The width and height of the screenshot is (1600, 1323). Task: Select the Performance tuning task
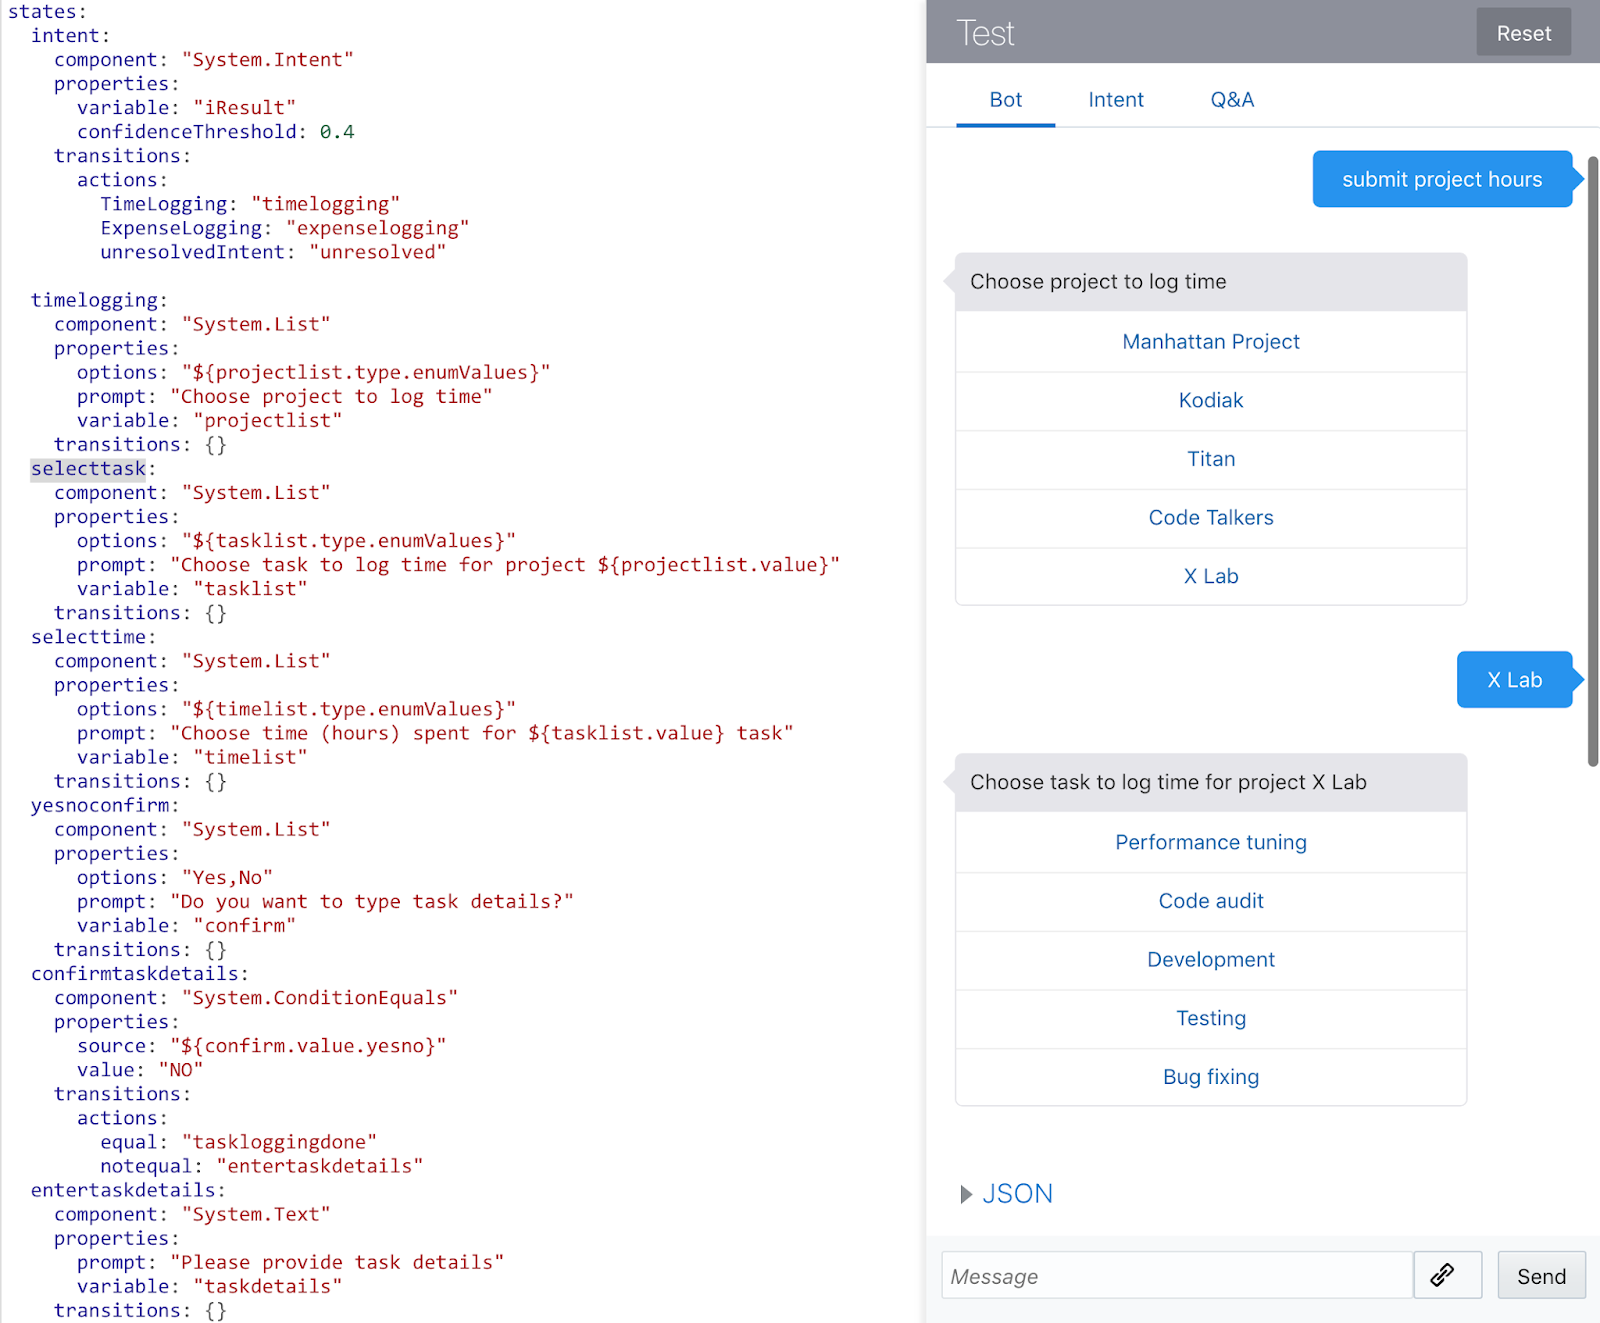(x=1210, y=842)
